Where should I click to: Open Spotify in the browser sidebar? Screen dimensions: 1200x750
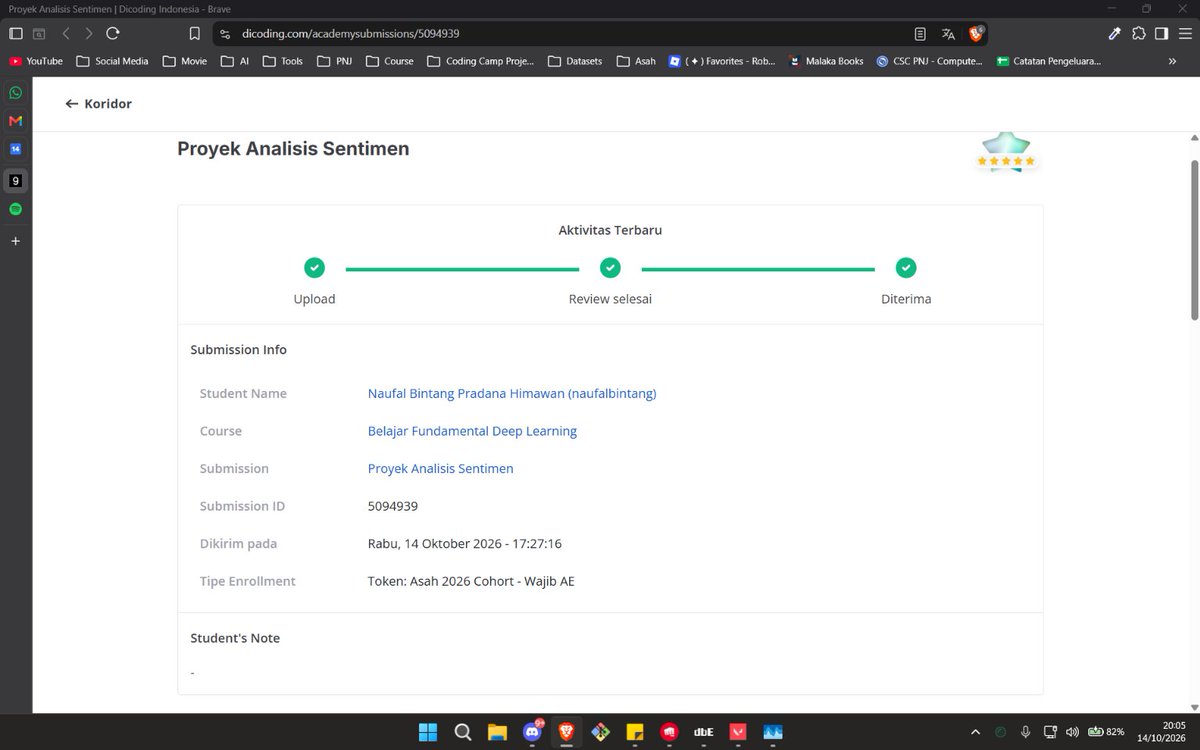[x=15, y=209]
